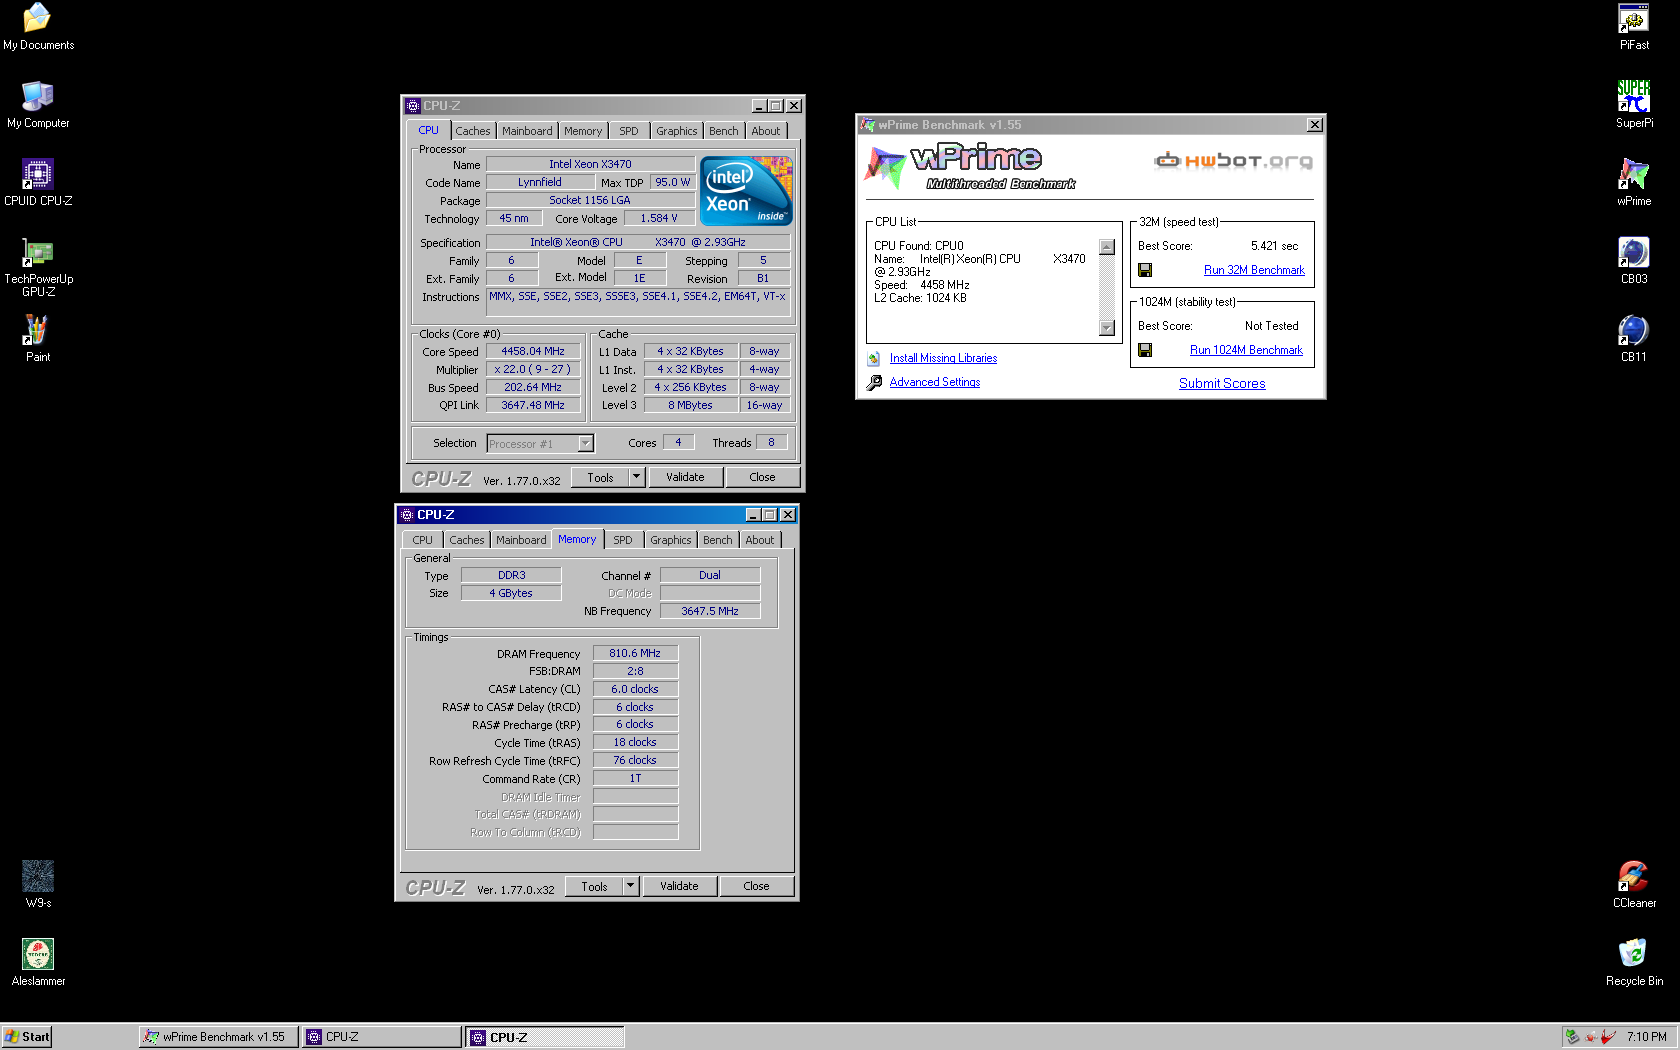This screenshot has width=1680, height=1050.
Task: Switch to CPU tab in bottom CPU-Z
Action: coord(423,540)
